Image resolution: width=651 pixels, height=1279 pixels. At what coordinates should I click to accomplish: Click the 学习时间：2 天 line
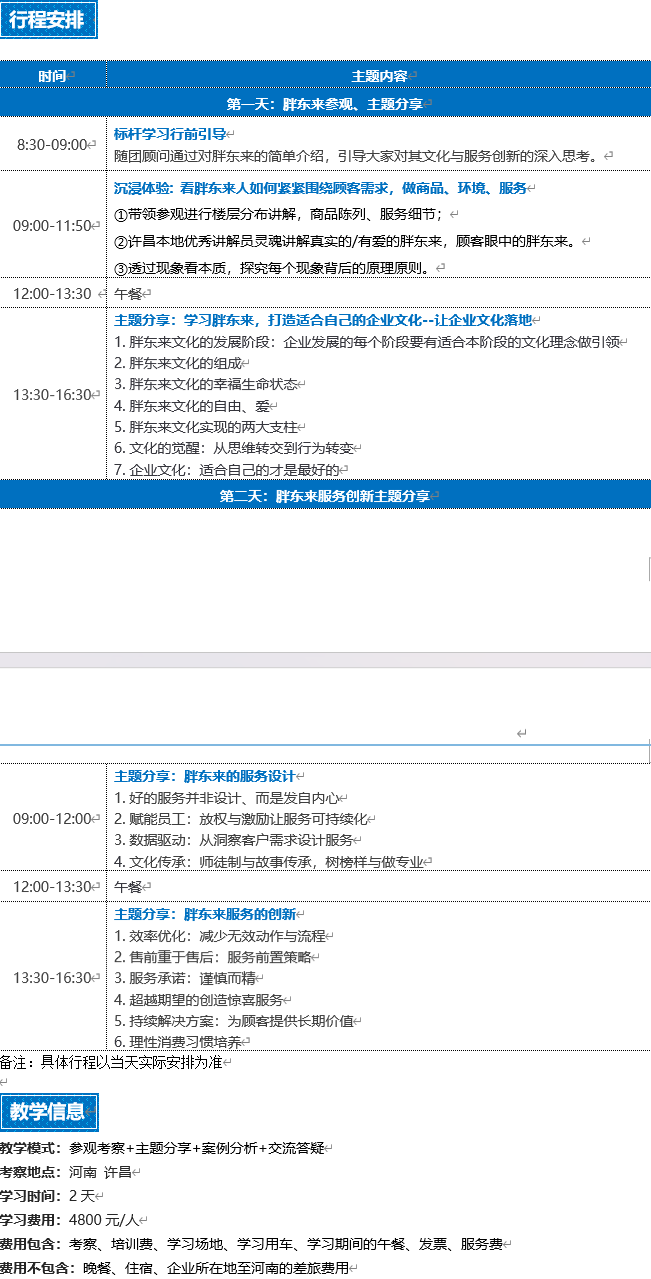pos(48,1196)
